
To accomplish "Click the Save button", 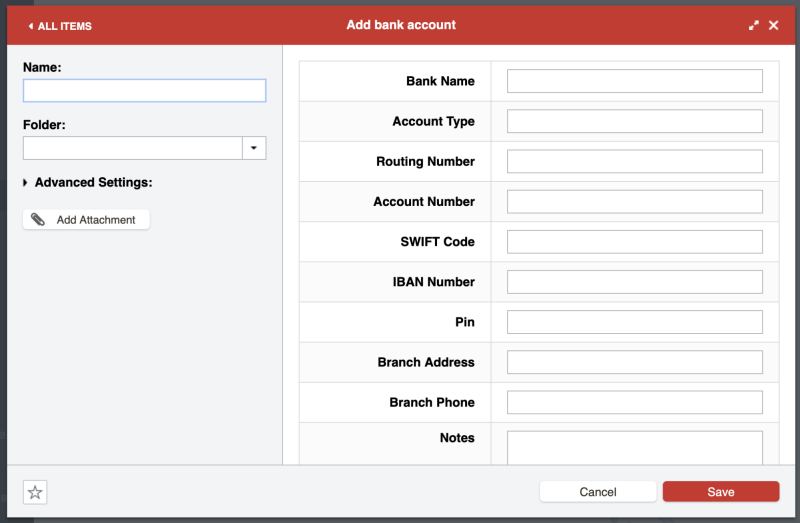I will [x=720, y=492].
